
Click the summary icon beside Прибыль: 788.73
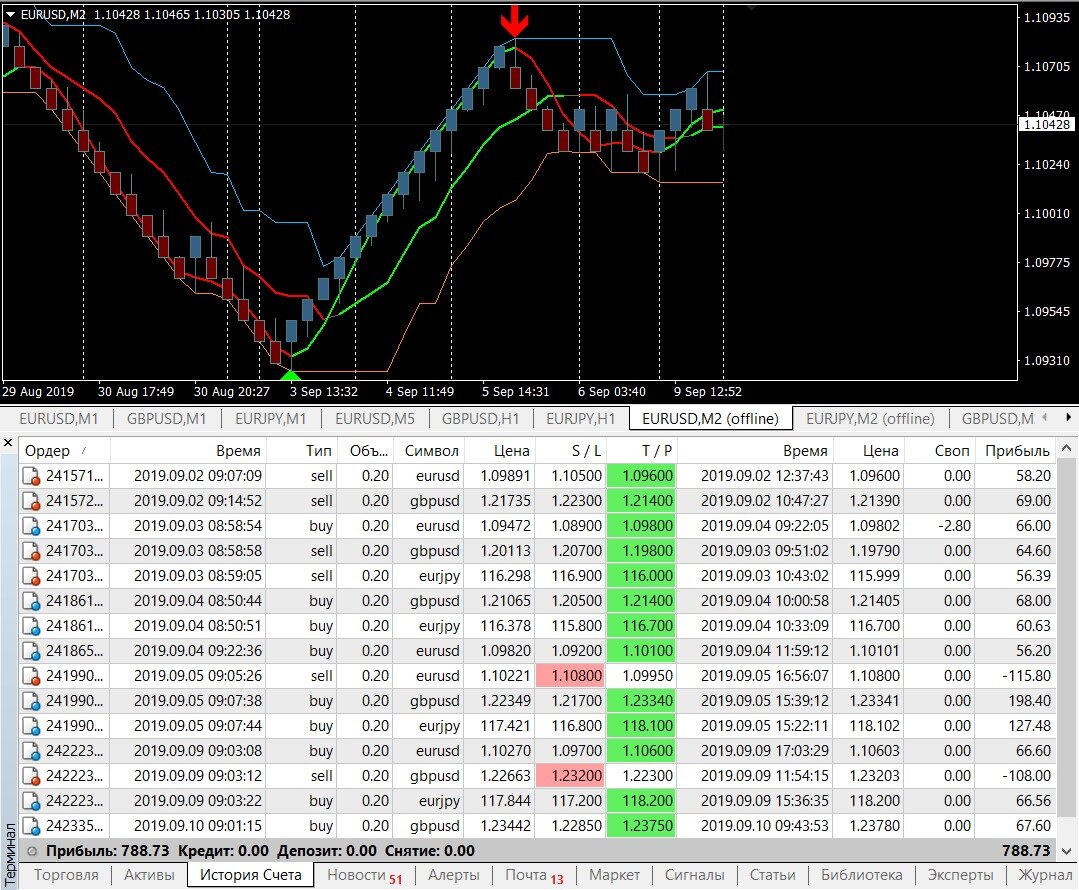tap(31, 851)
